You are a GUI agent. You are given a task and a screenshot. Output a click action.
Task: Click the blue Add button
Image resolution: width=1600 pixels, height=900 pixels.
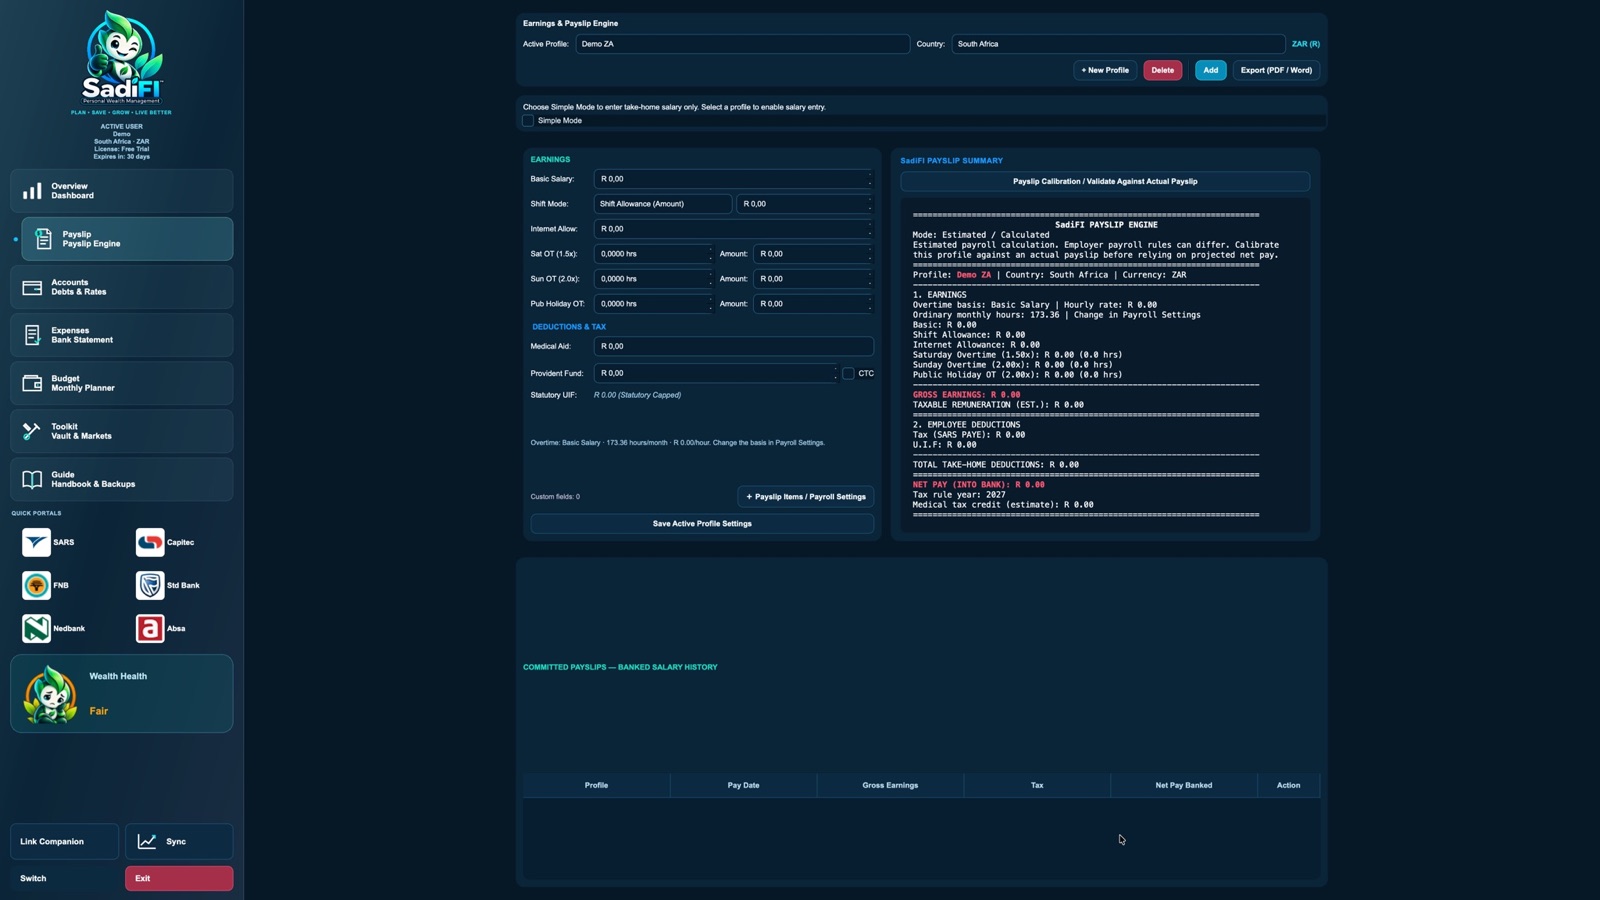(1210, 70)
